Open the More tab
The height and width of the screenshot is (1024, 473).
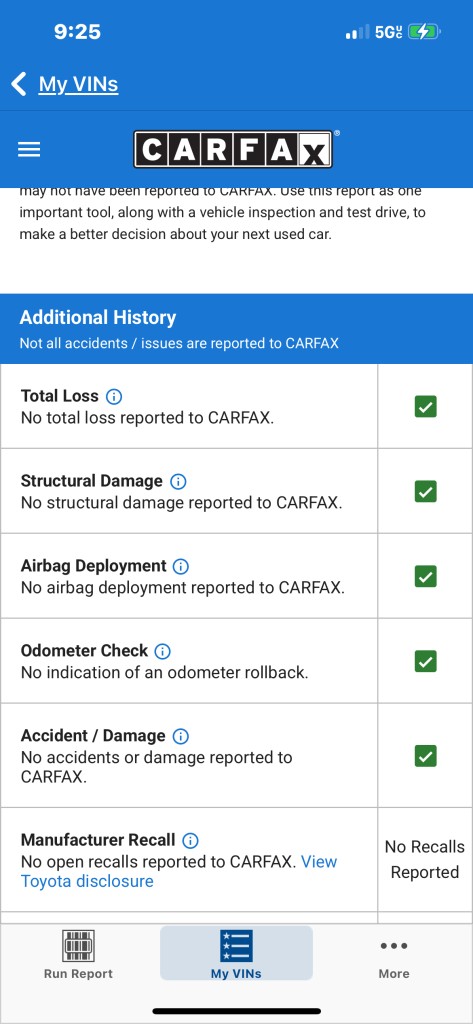394,959
